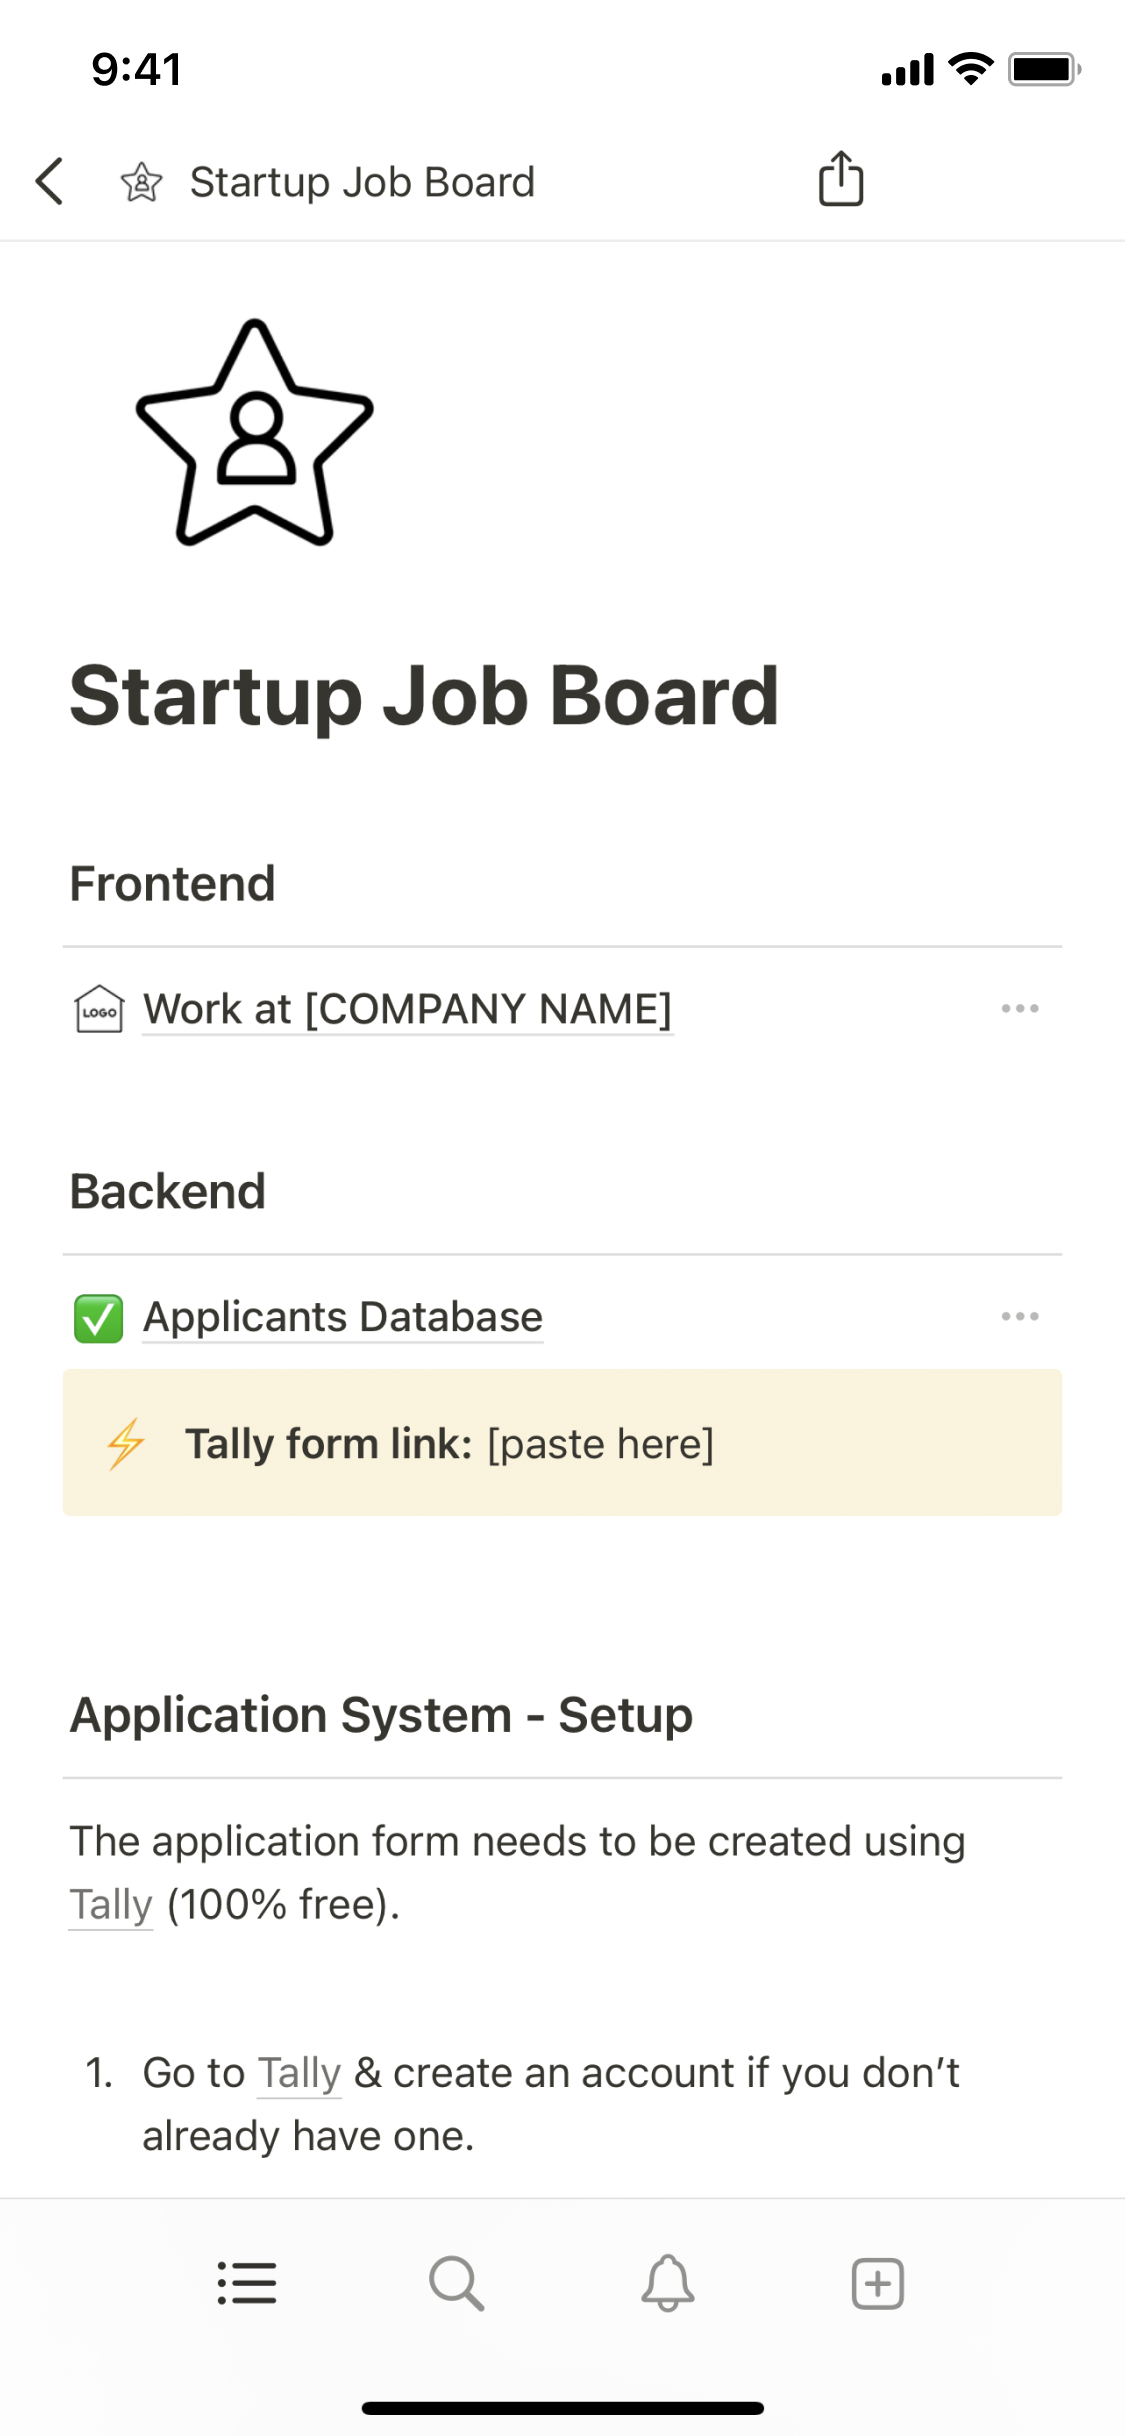Open more options for Work at [COMPANY NAME]
1125x2436 pixels.
coord(1019,1009)
